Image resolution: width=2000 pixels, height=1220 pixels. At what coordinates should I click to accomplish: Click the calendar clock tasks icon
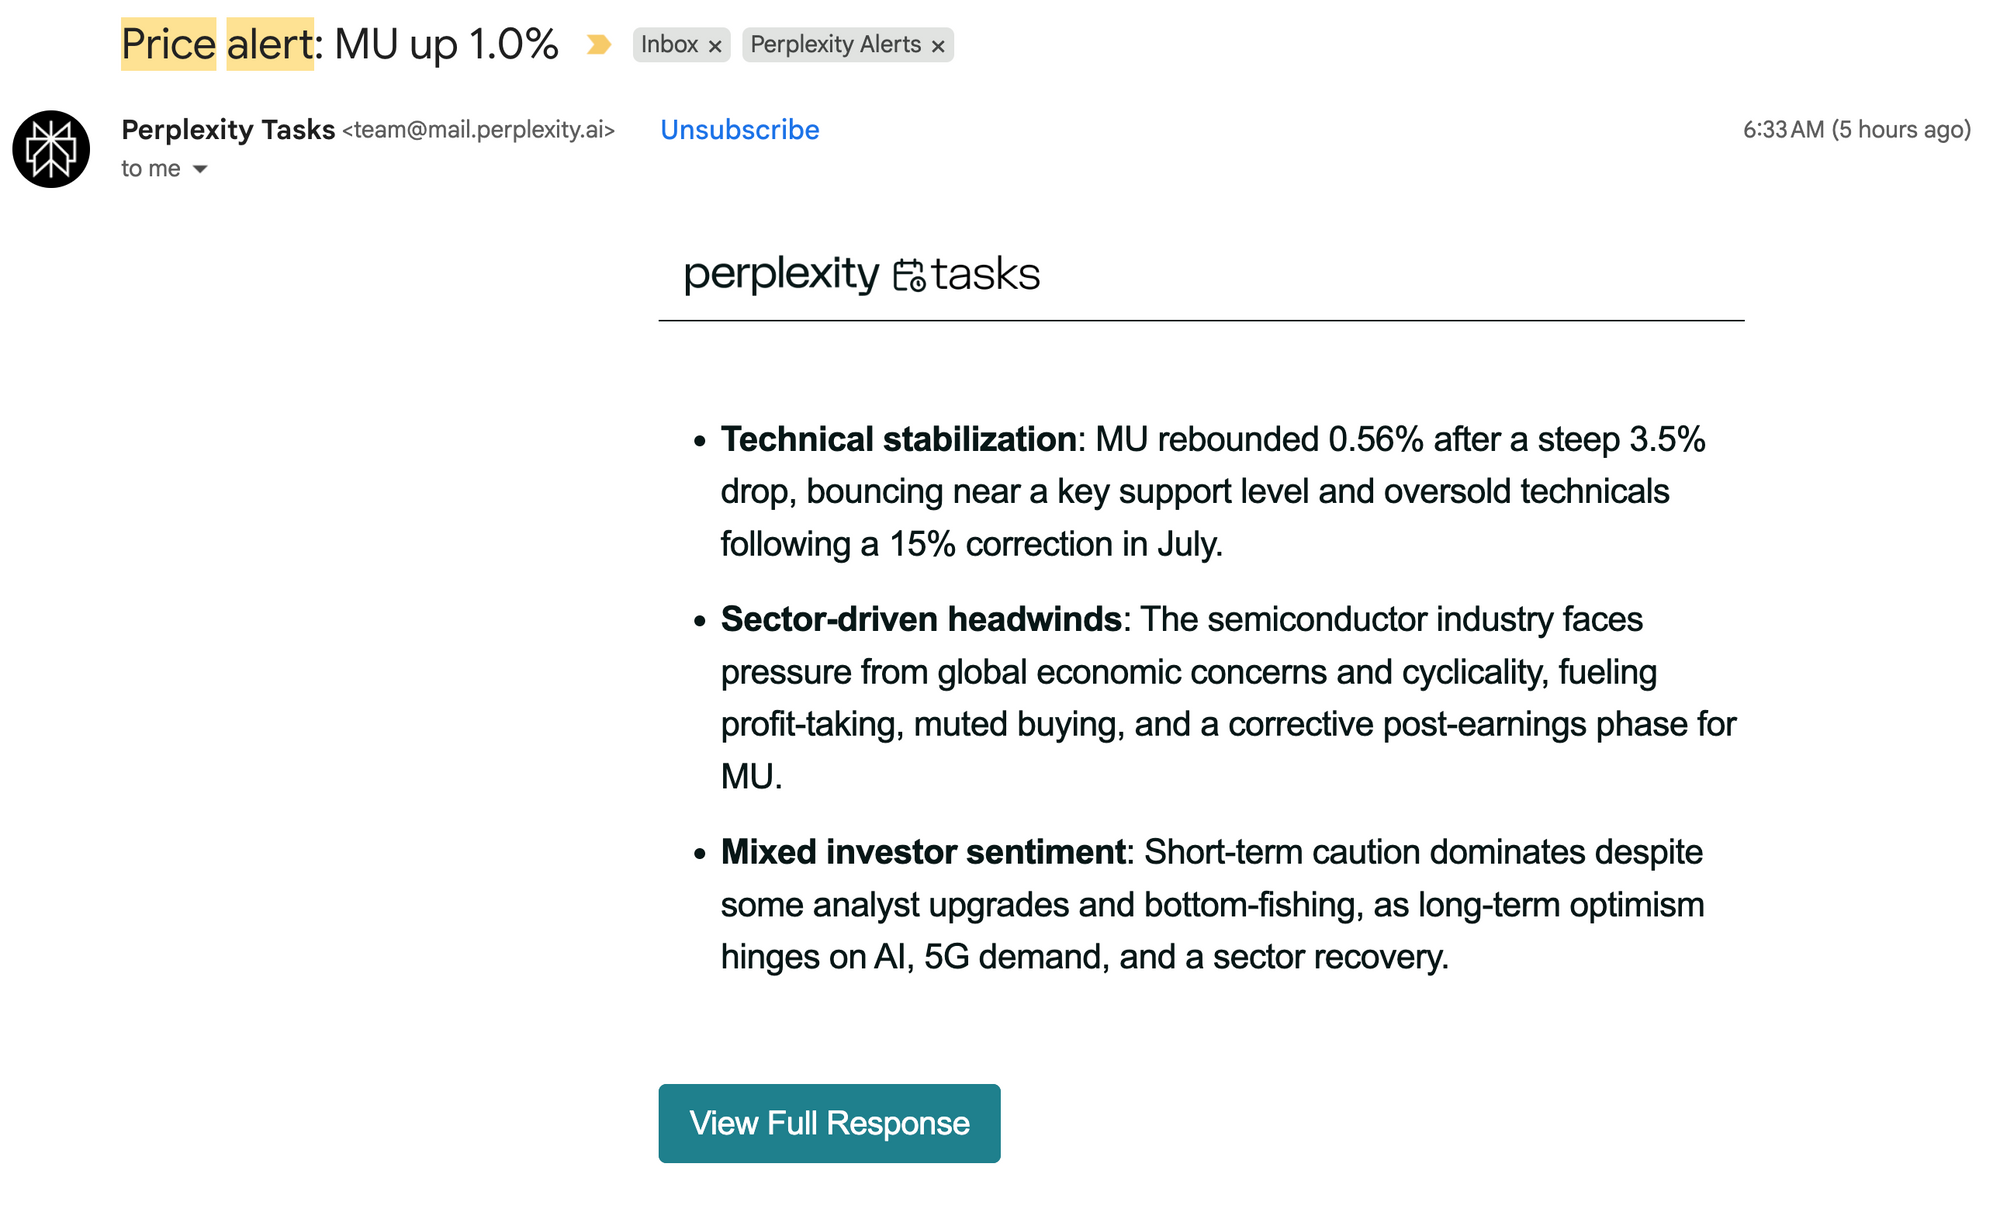tap(909, 275)
